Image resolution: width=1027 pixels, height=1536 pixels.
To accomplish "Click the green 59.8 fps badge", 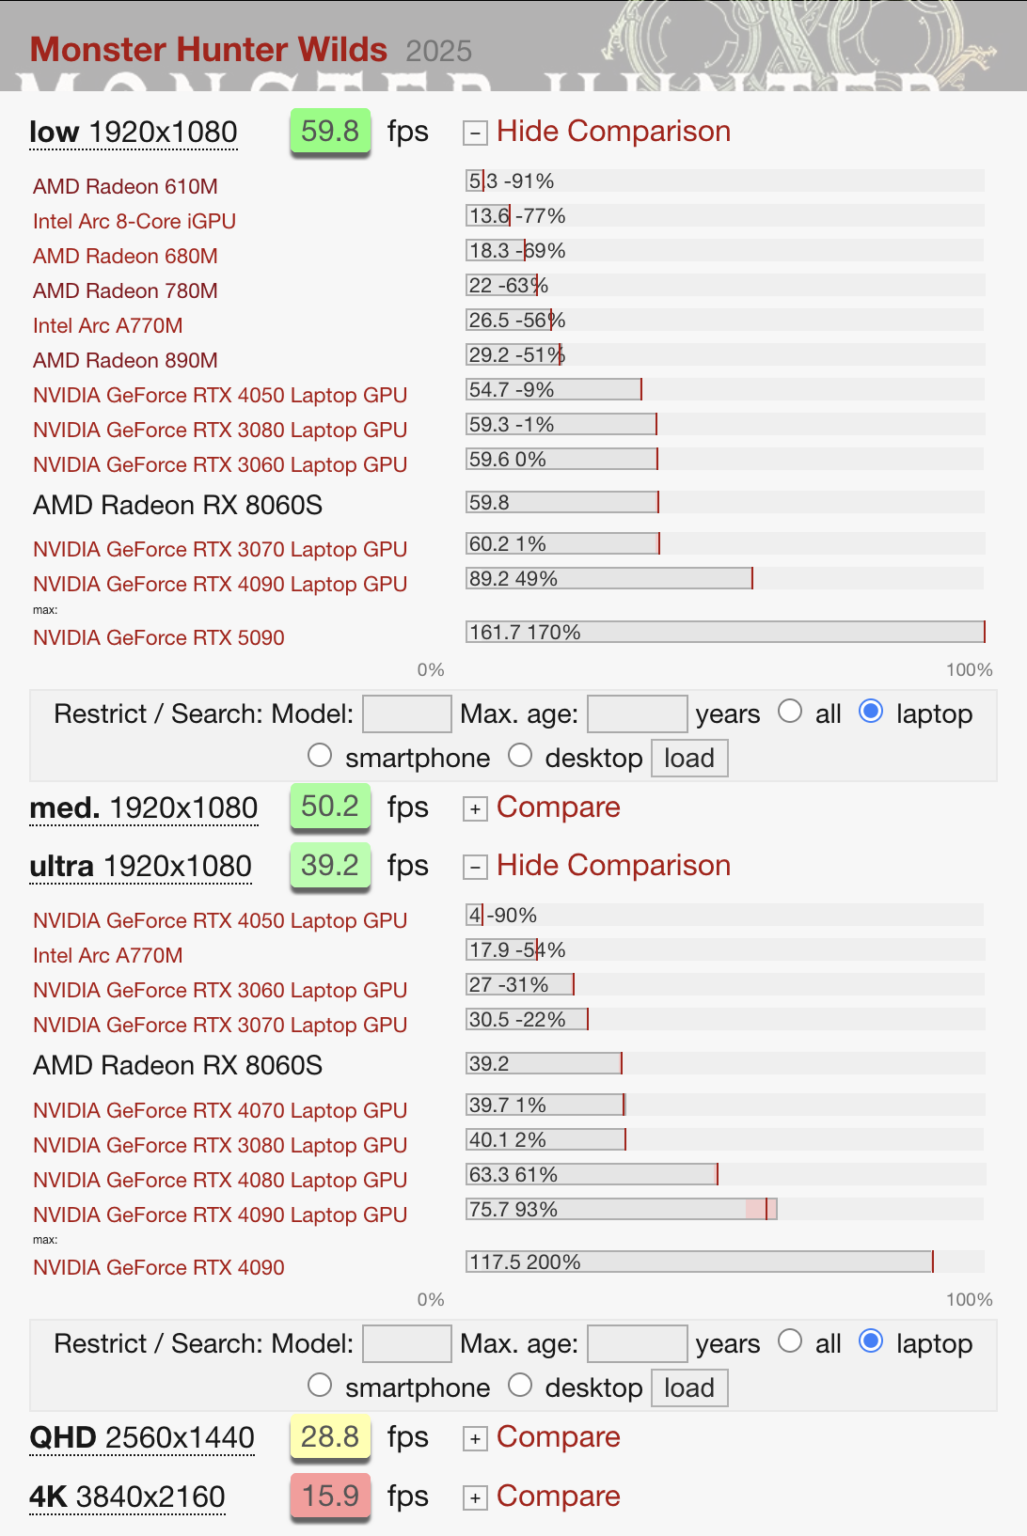I will (x=330, y=131).
